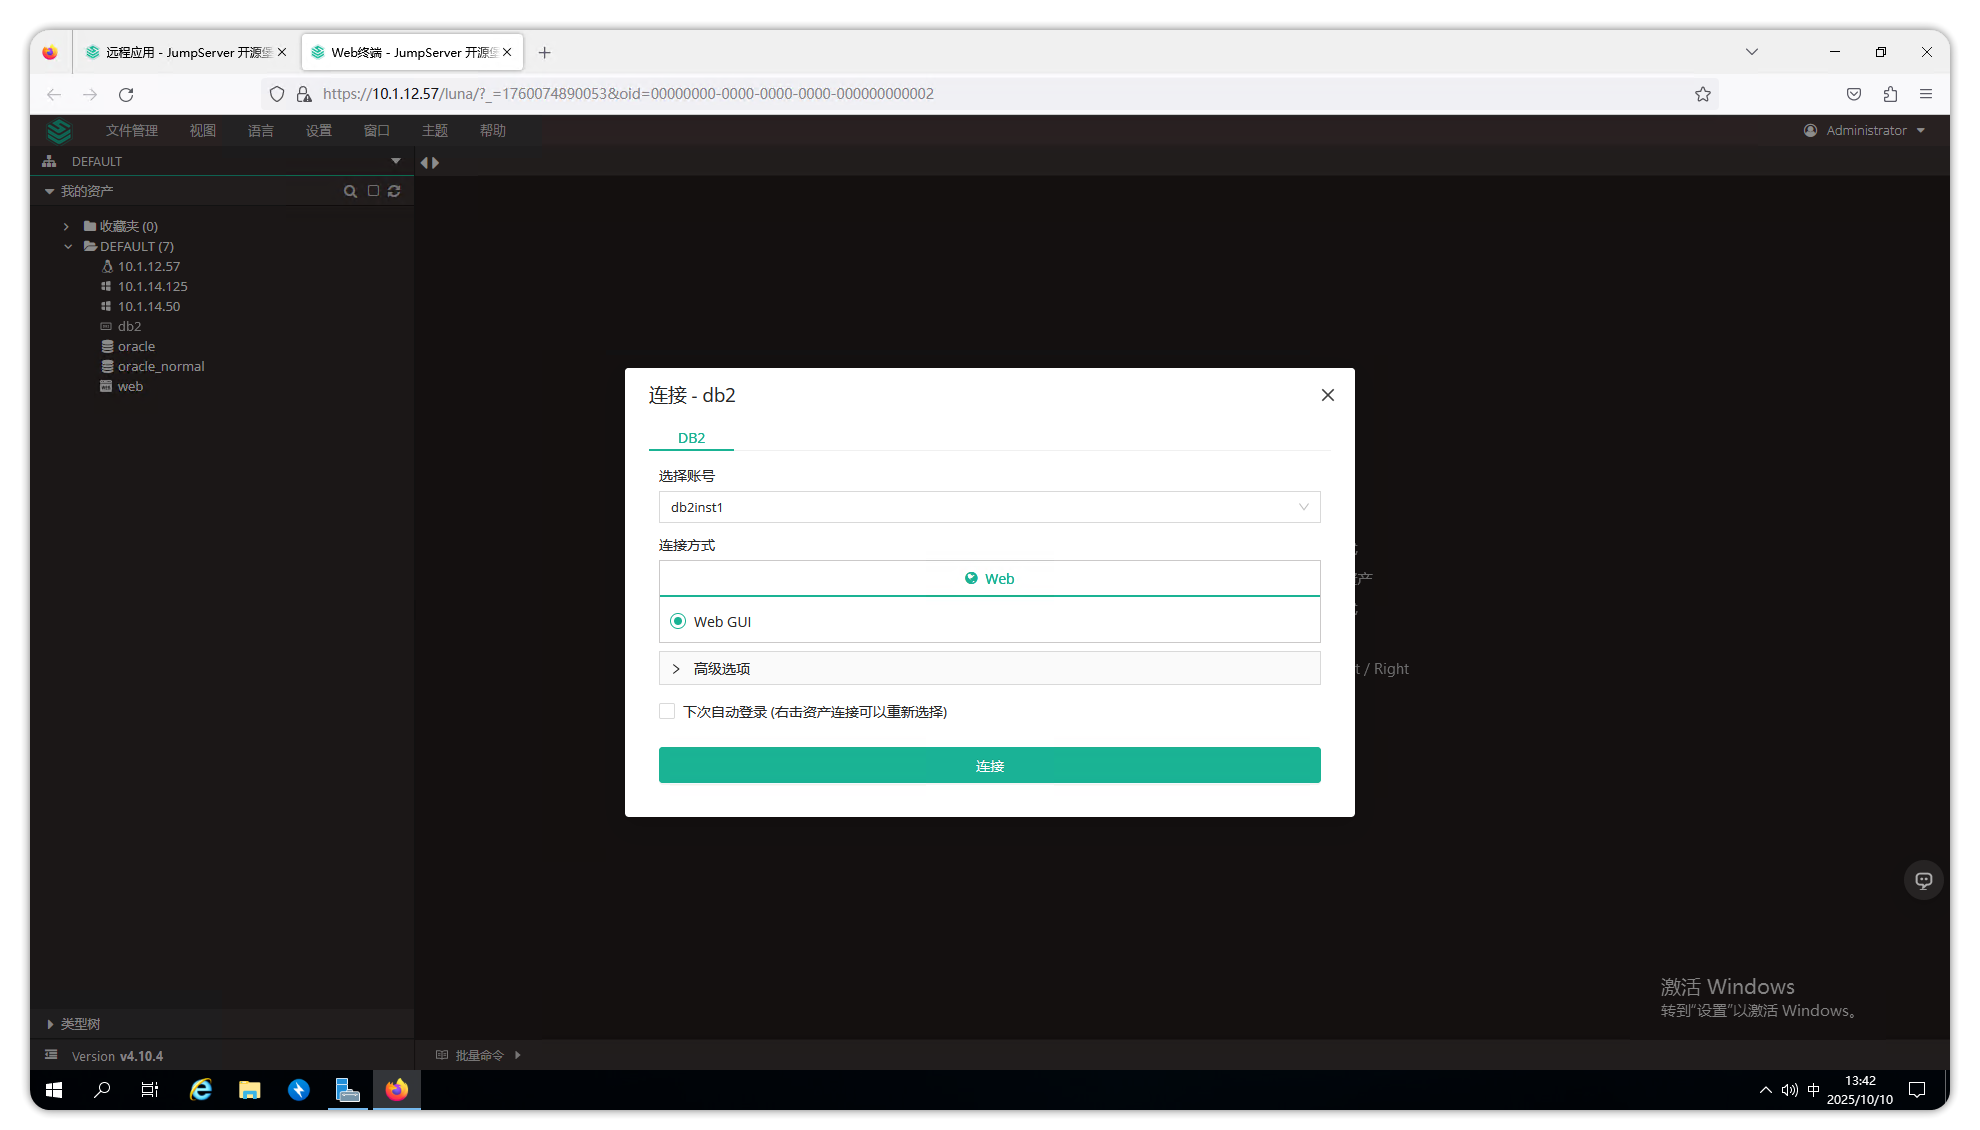Bookmark page with the star icon
The height and width of the screenshot is (1130, 1980).
[1702, 94]
